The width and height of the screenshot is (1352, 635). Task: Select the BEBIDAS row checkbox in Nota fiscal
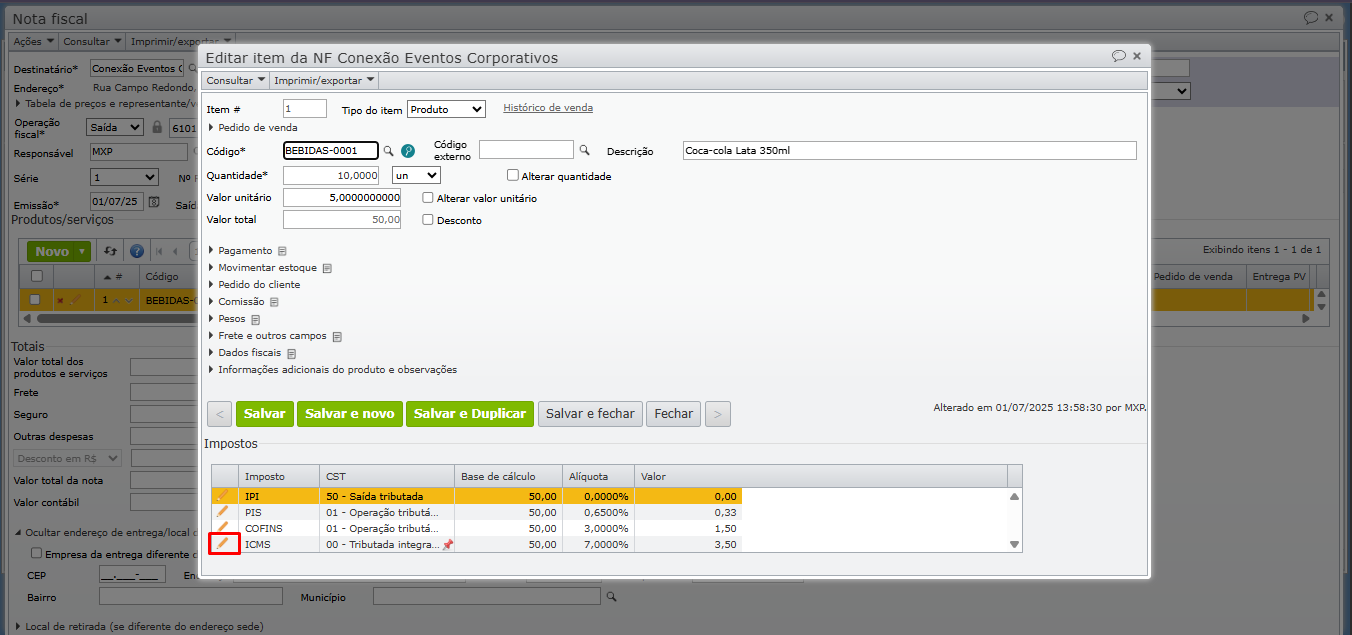tap(36, 300)
